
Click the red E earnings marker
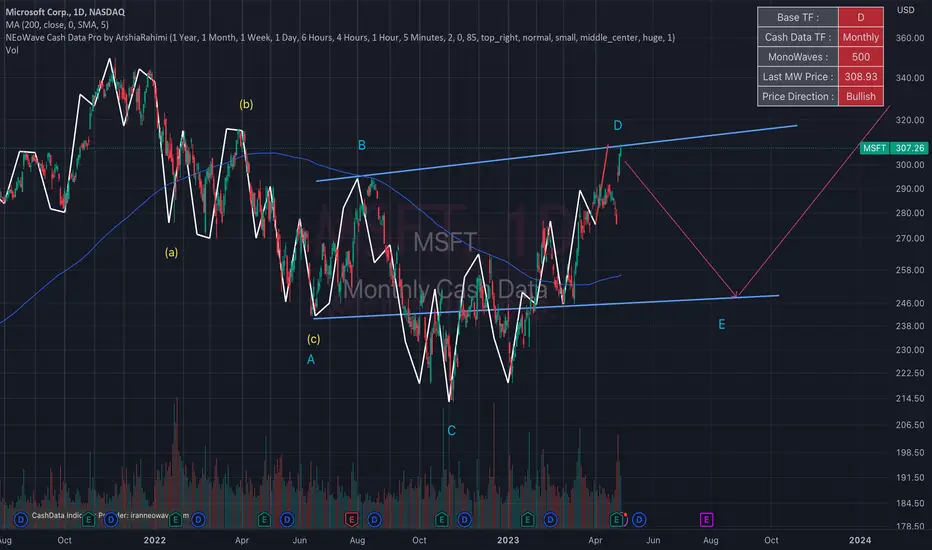[x=351, y=520]
